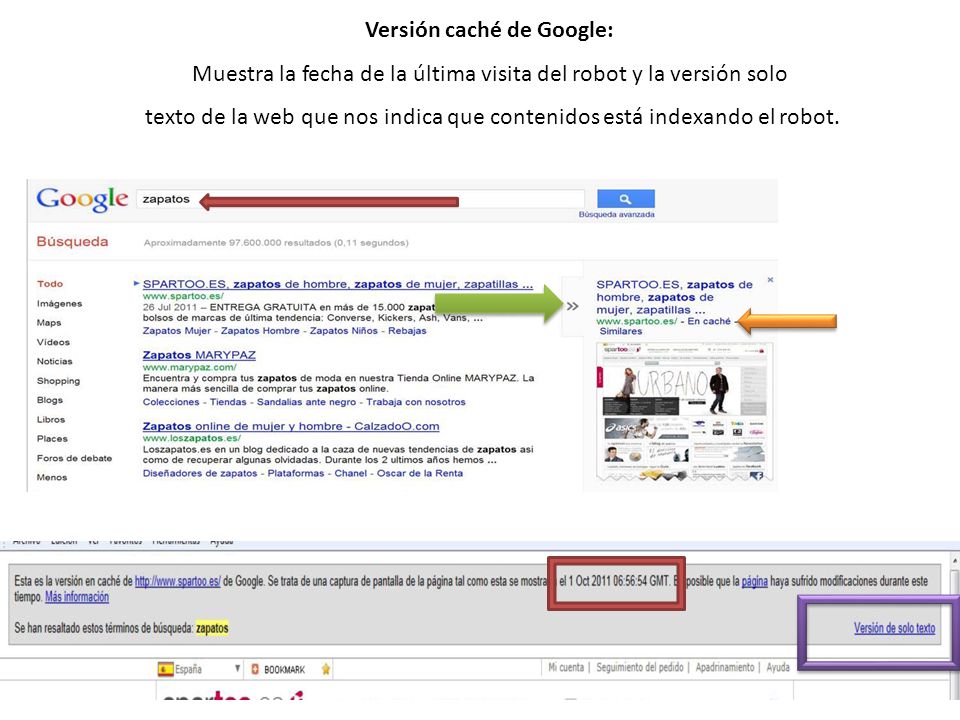Click the Apadrinamiento link
The image size is (960, 720).
click(x=725, y=667)
